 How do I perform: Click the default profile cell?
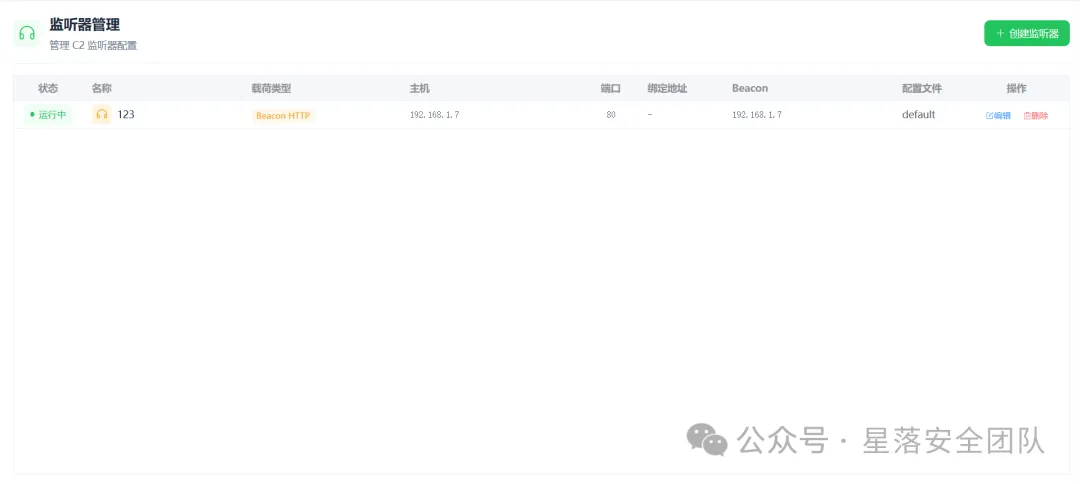(x=919, y=114)
